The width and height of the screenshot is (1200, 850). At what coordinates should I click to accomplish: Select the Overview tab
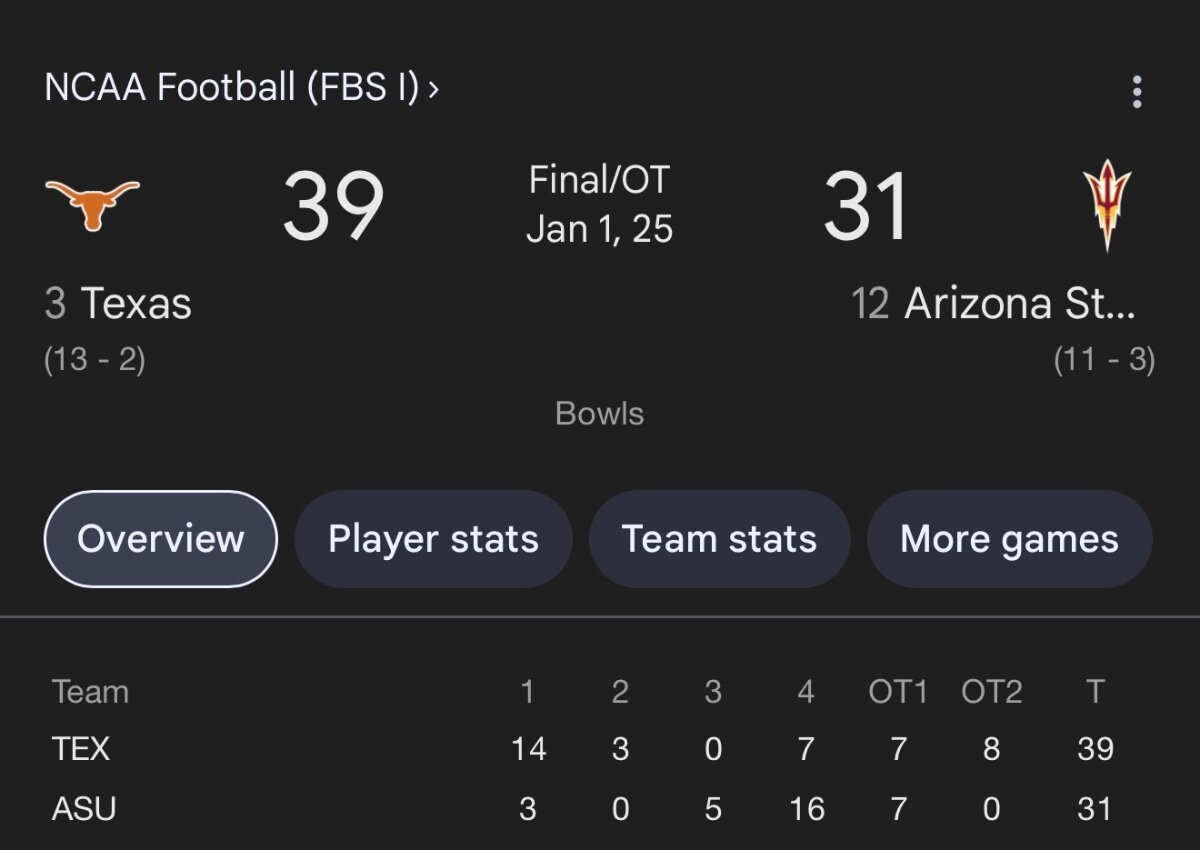click(160, 539)
